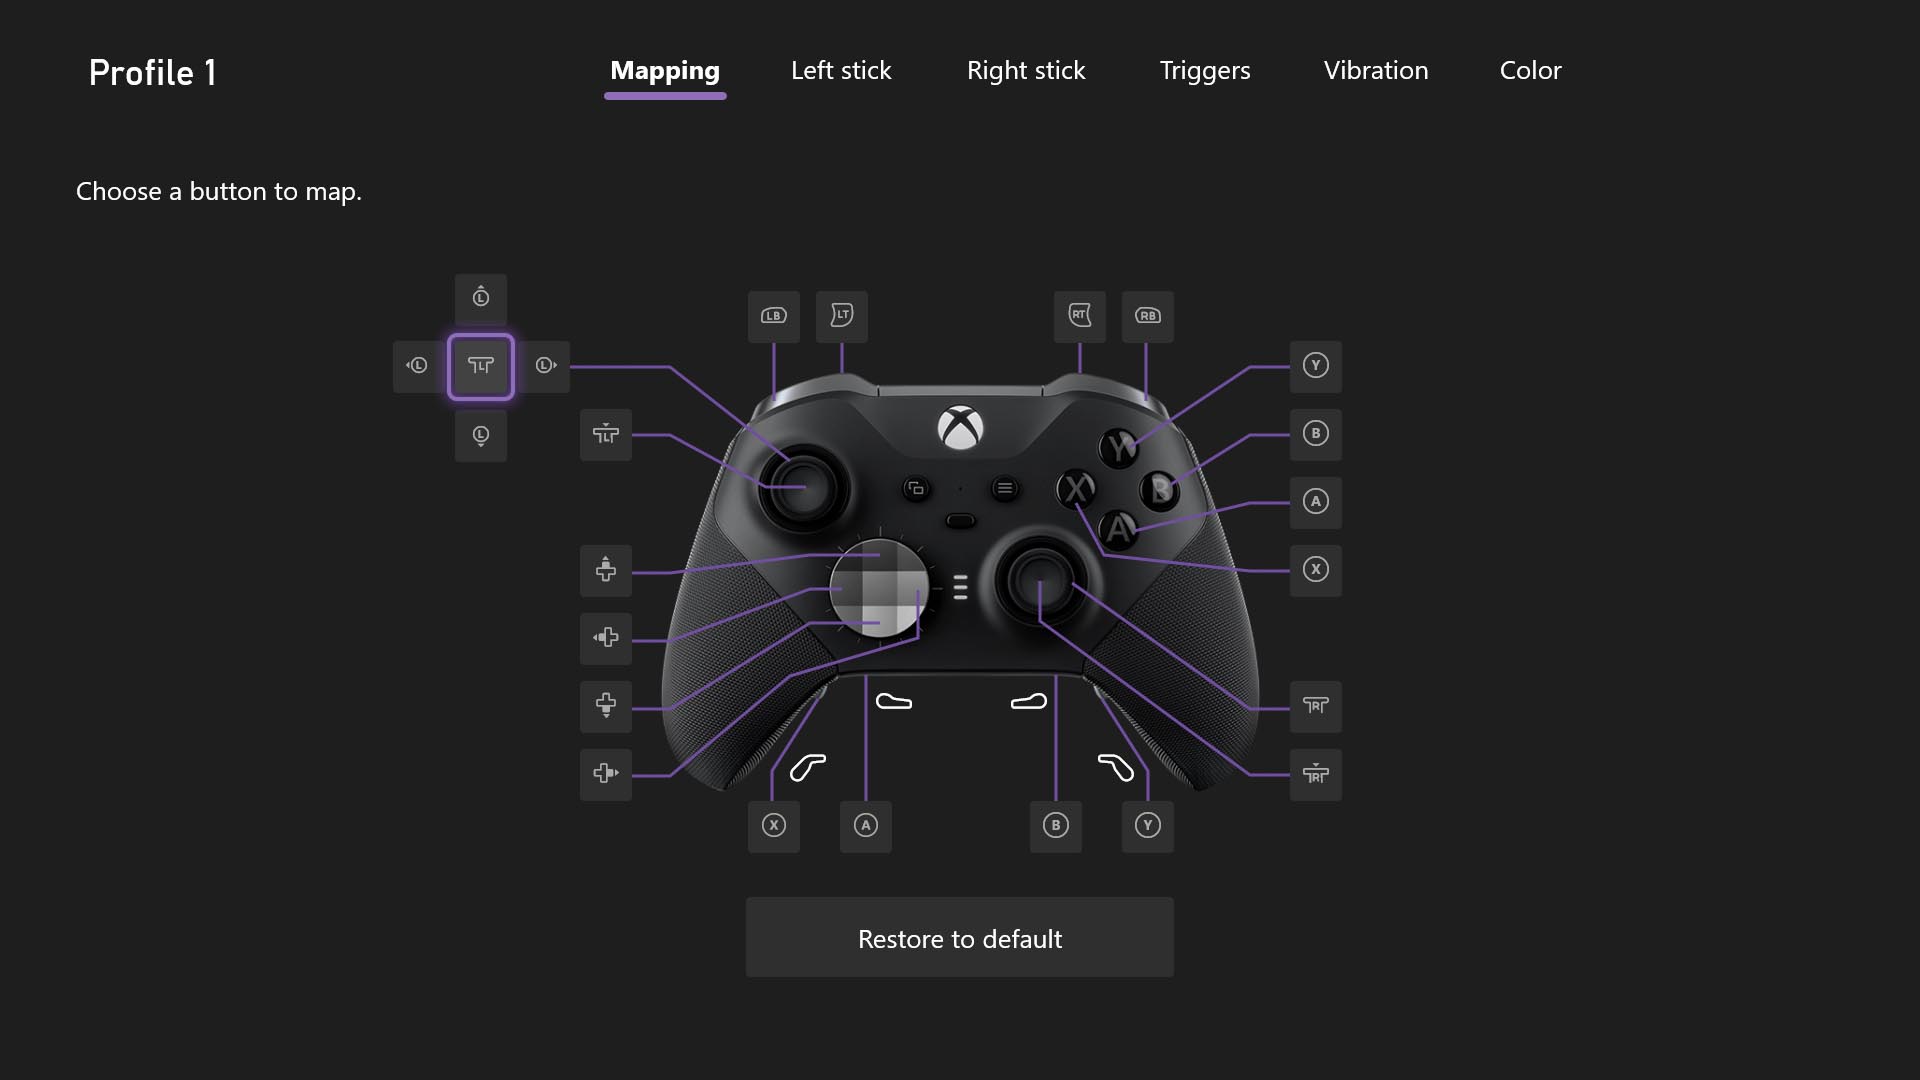Switch to the Triggers tab
The height and width of the screenshot is (1080, 1920).
coord(1205,70)
